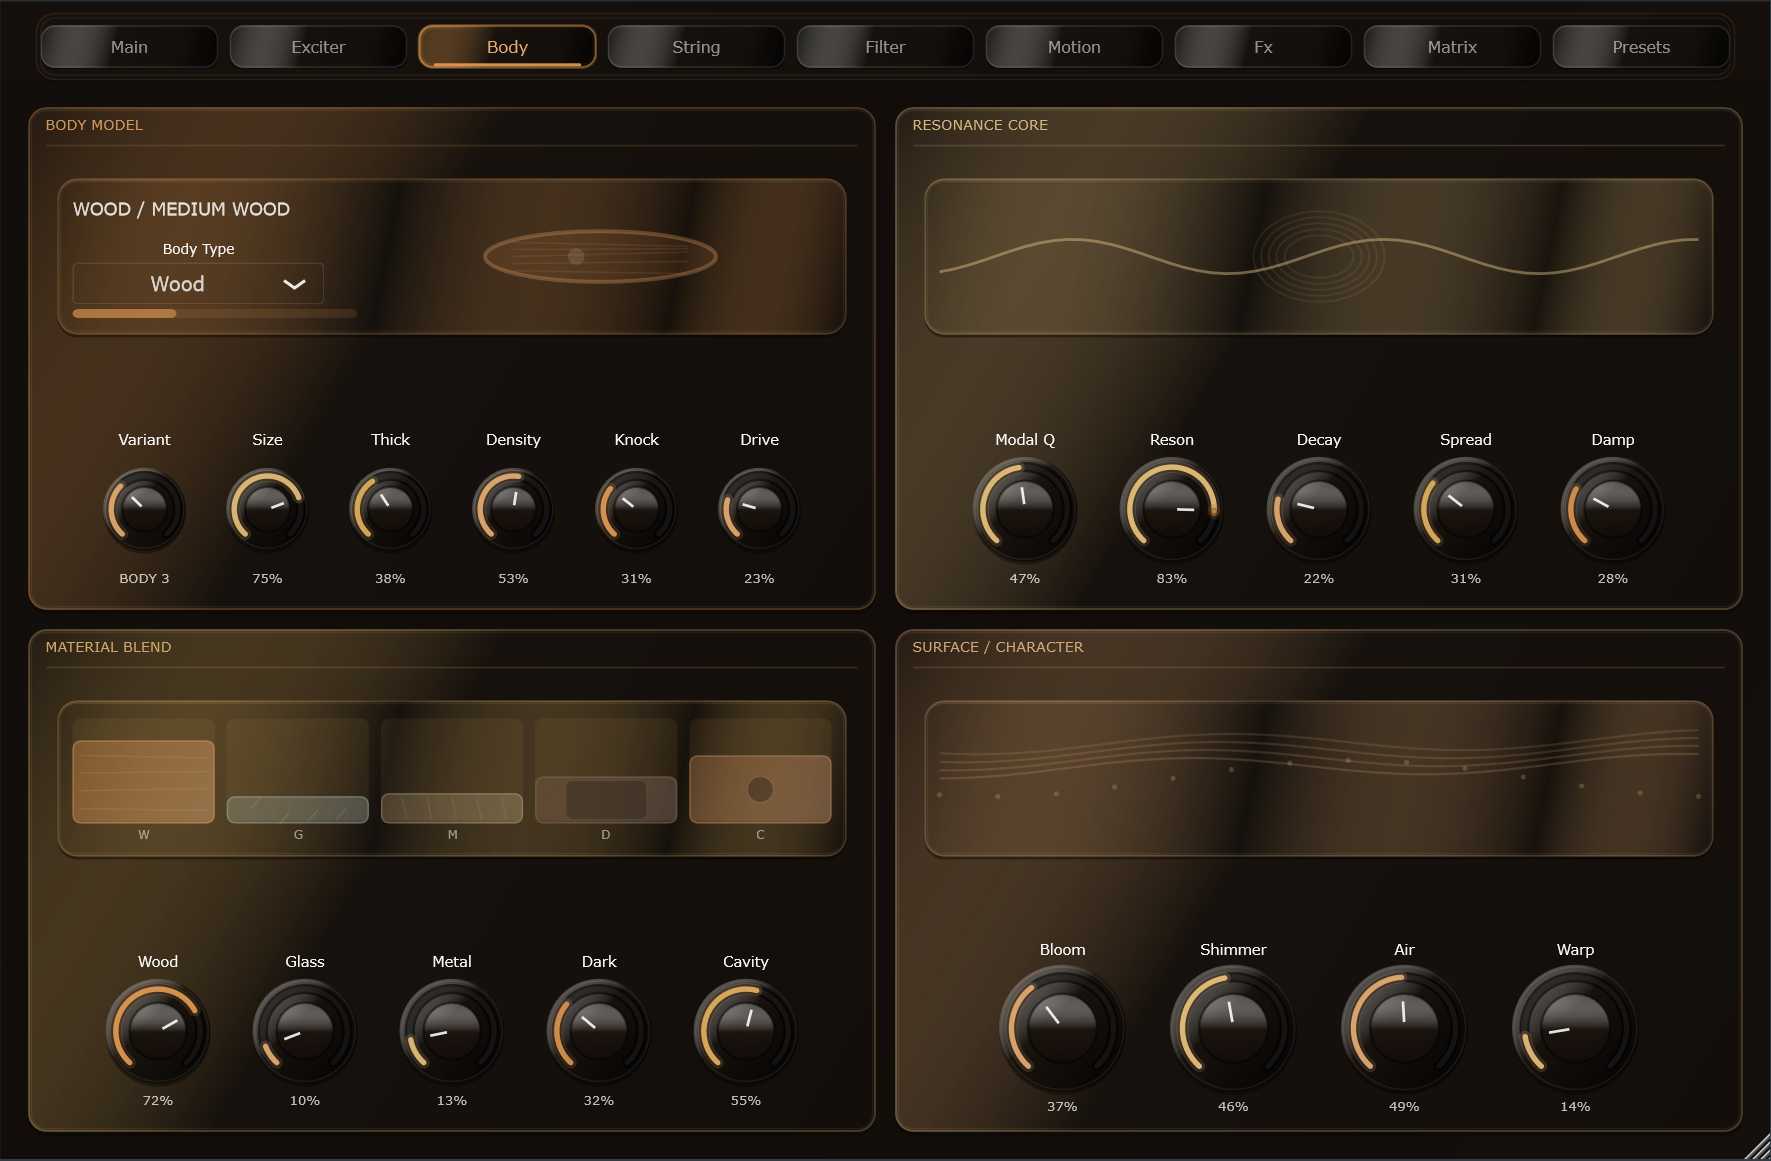Expand the Body Type Wood dropdown
Screen dimensions: 1771x1161
pyautogui.click(x=198, y=284)
